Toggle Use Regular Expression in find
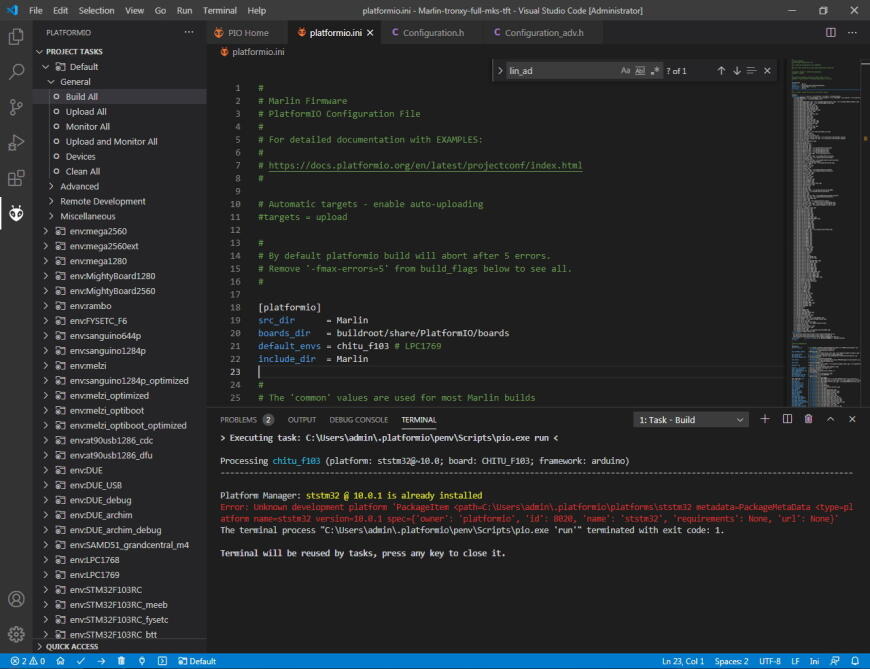 655,70
